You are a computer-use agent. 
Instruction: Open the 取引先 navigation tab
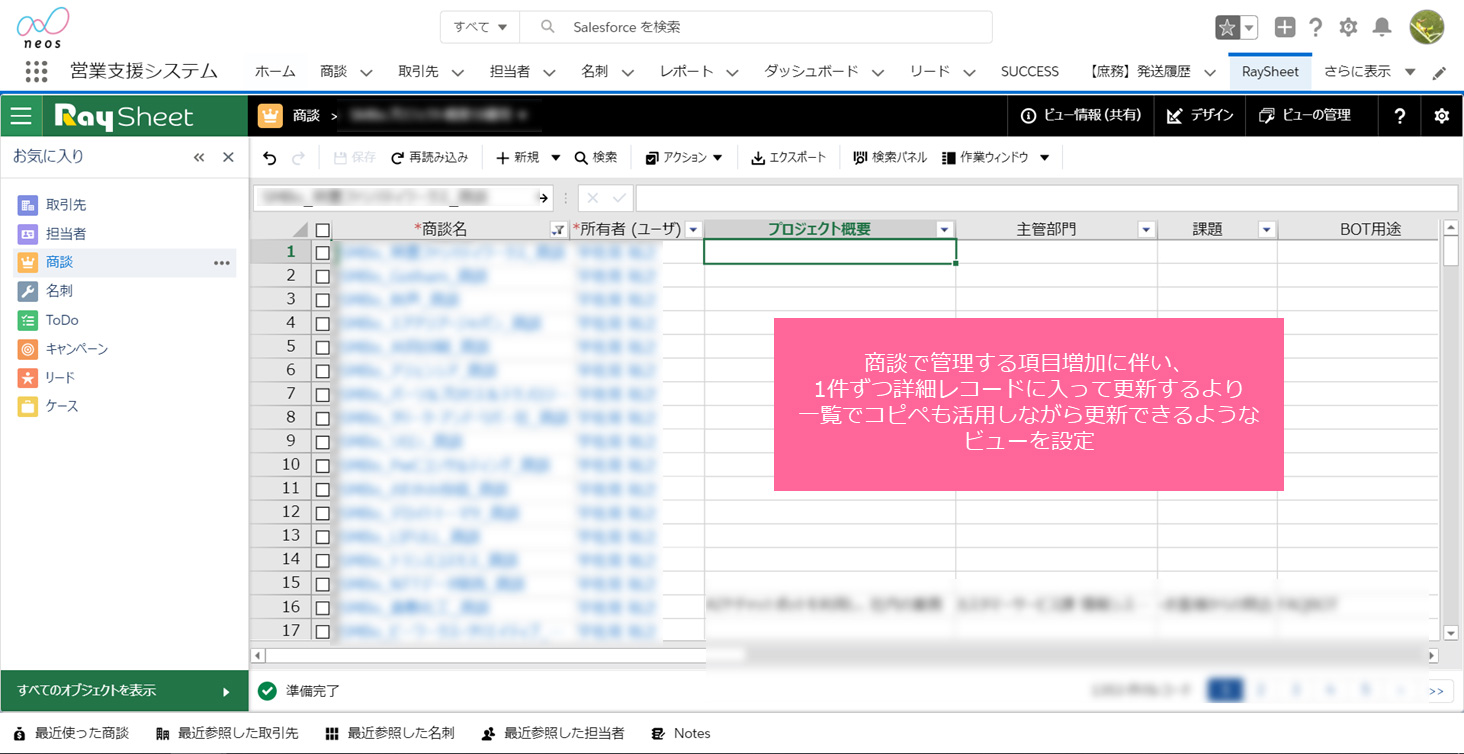(418, 72)
